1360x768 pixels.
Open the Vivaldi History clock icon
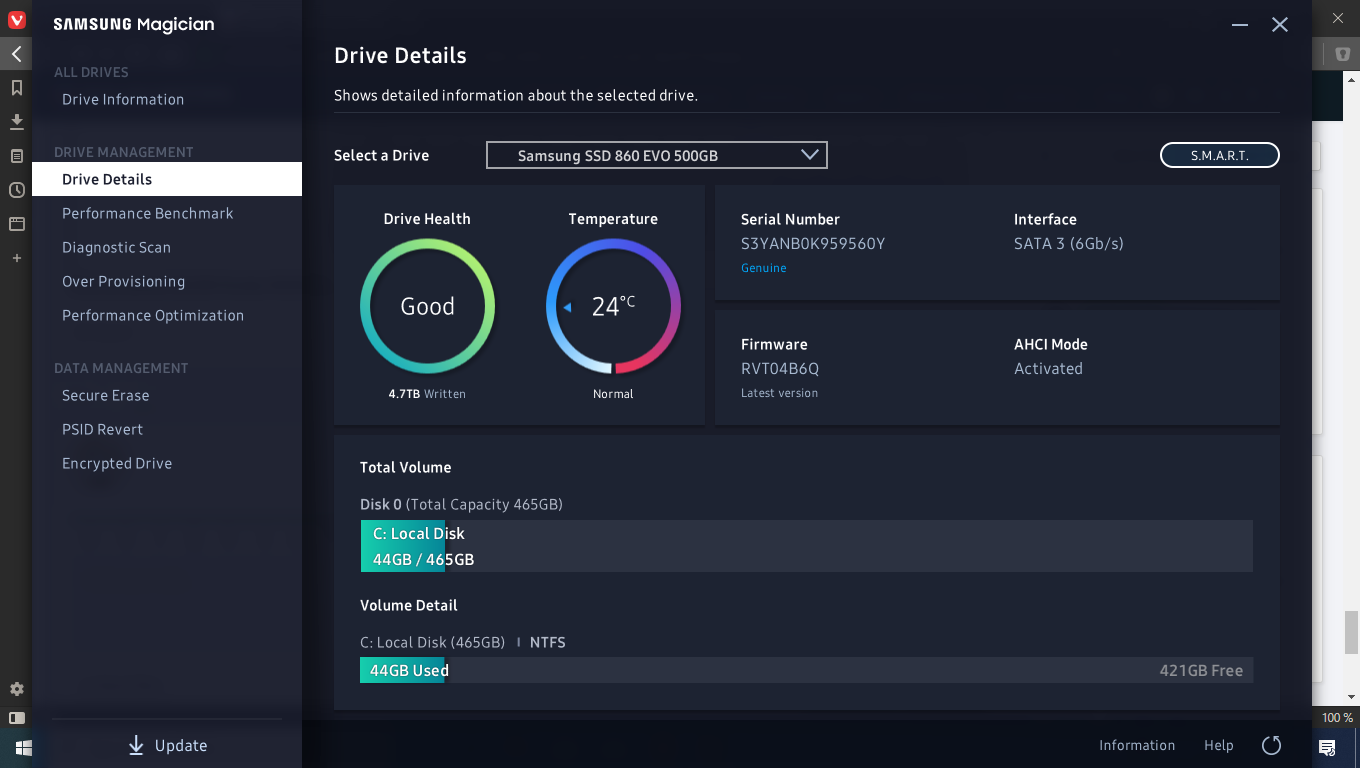coord(16,190)
